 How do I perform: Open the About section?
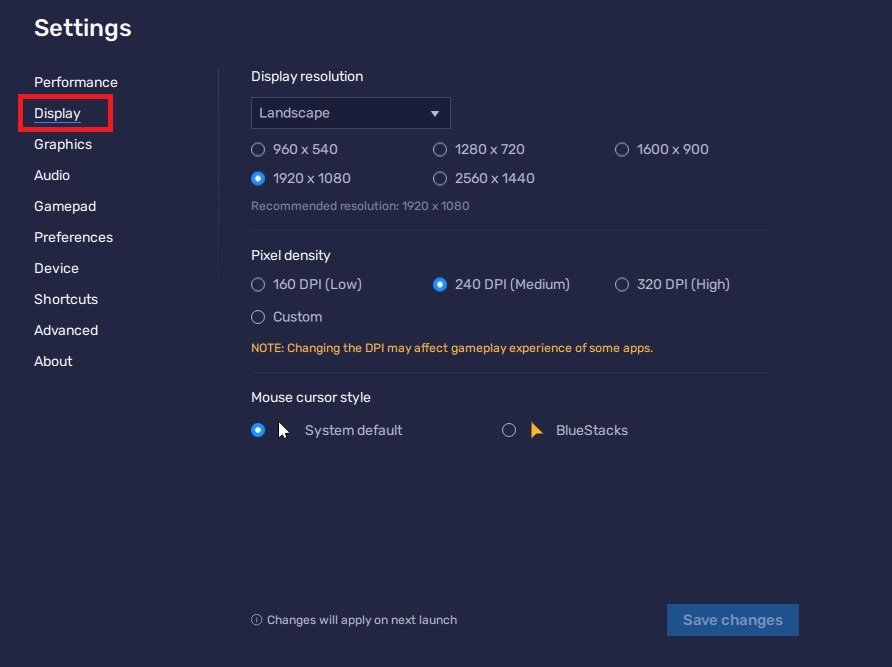point(53,361)
